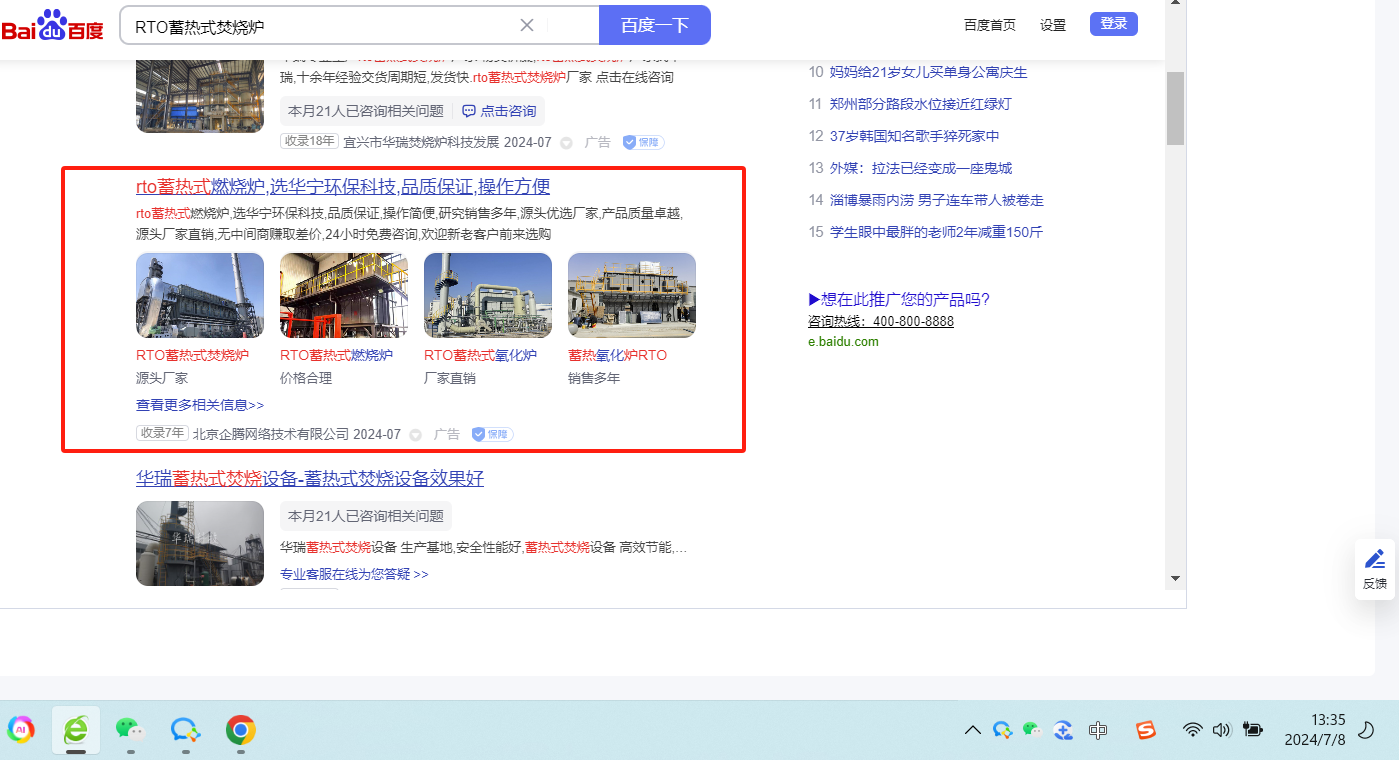1399x760 pixels.
Task: Clear the search box with X icon
Action: click(527, 25)
